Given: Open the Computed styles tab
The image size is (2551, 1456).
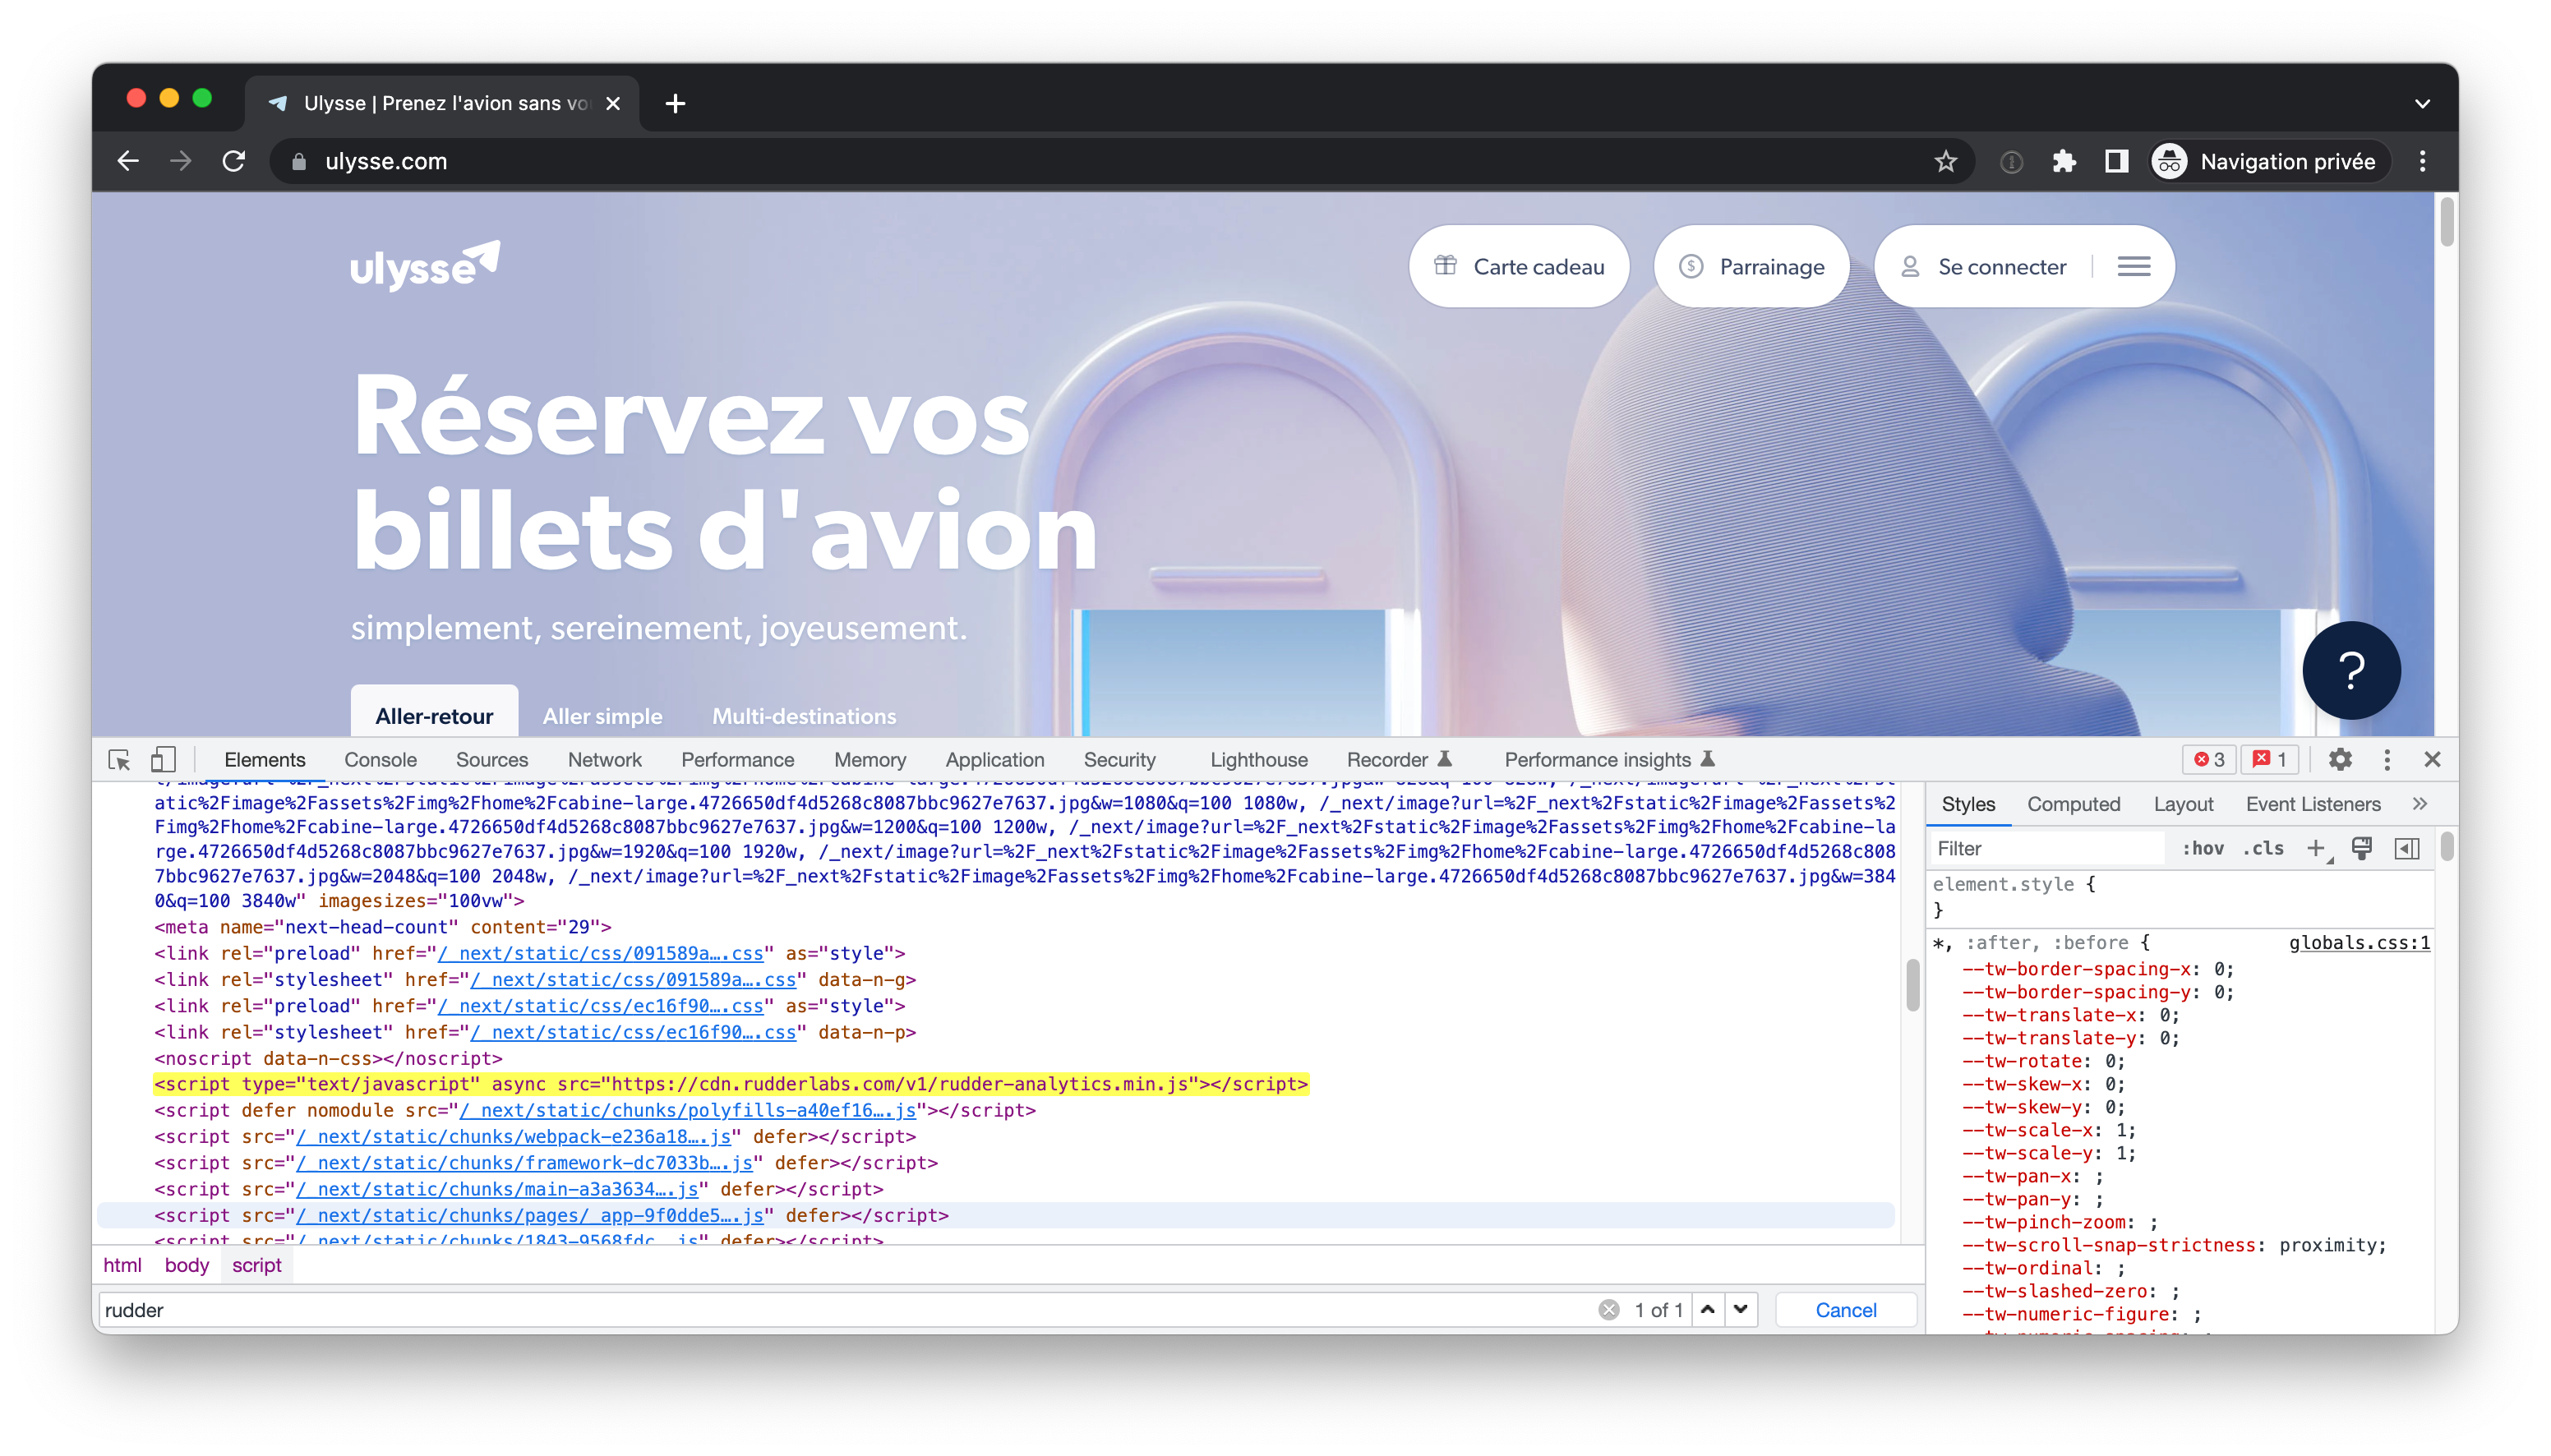Looking at the screenshot, I should pos(2073,804).
